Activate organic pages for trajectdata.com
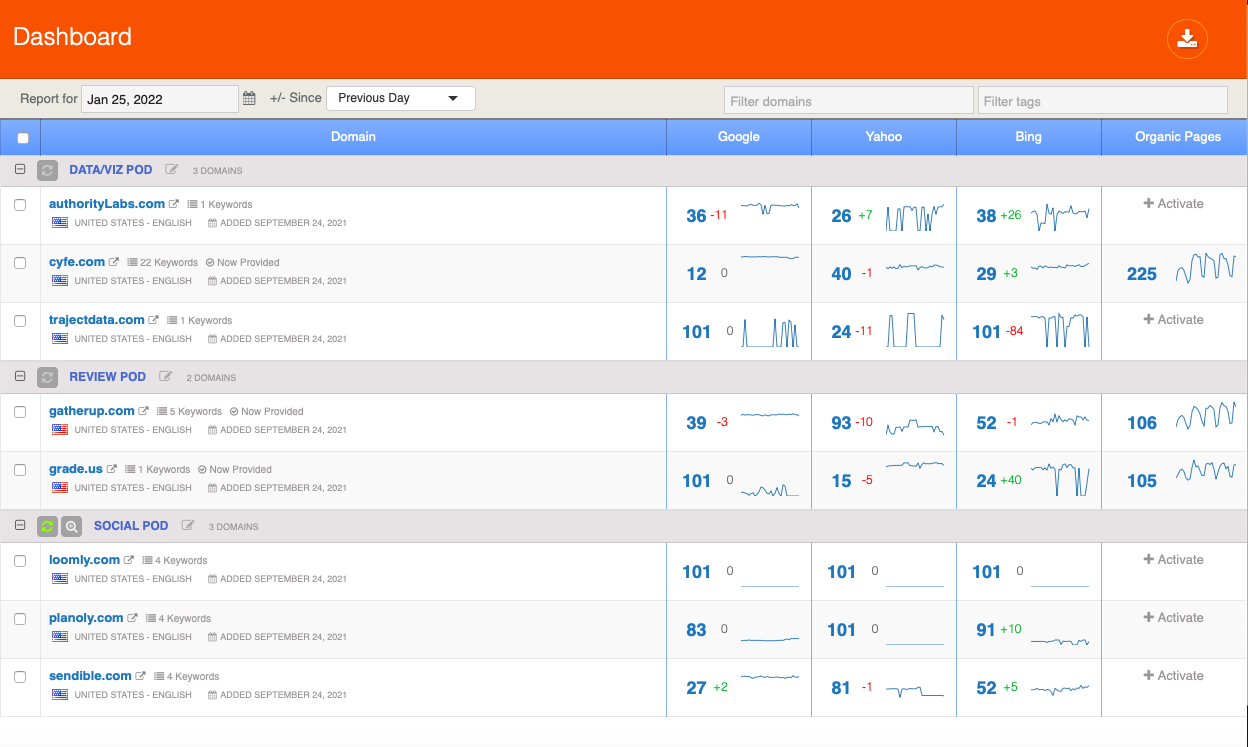 [1174, 319]
